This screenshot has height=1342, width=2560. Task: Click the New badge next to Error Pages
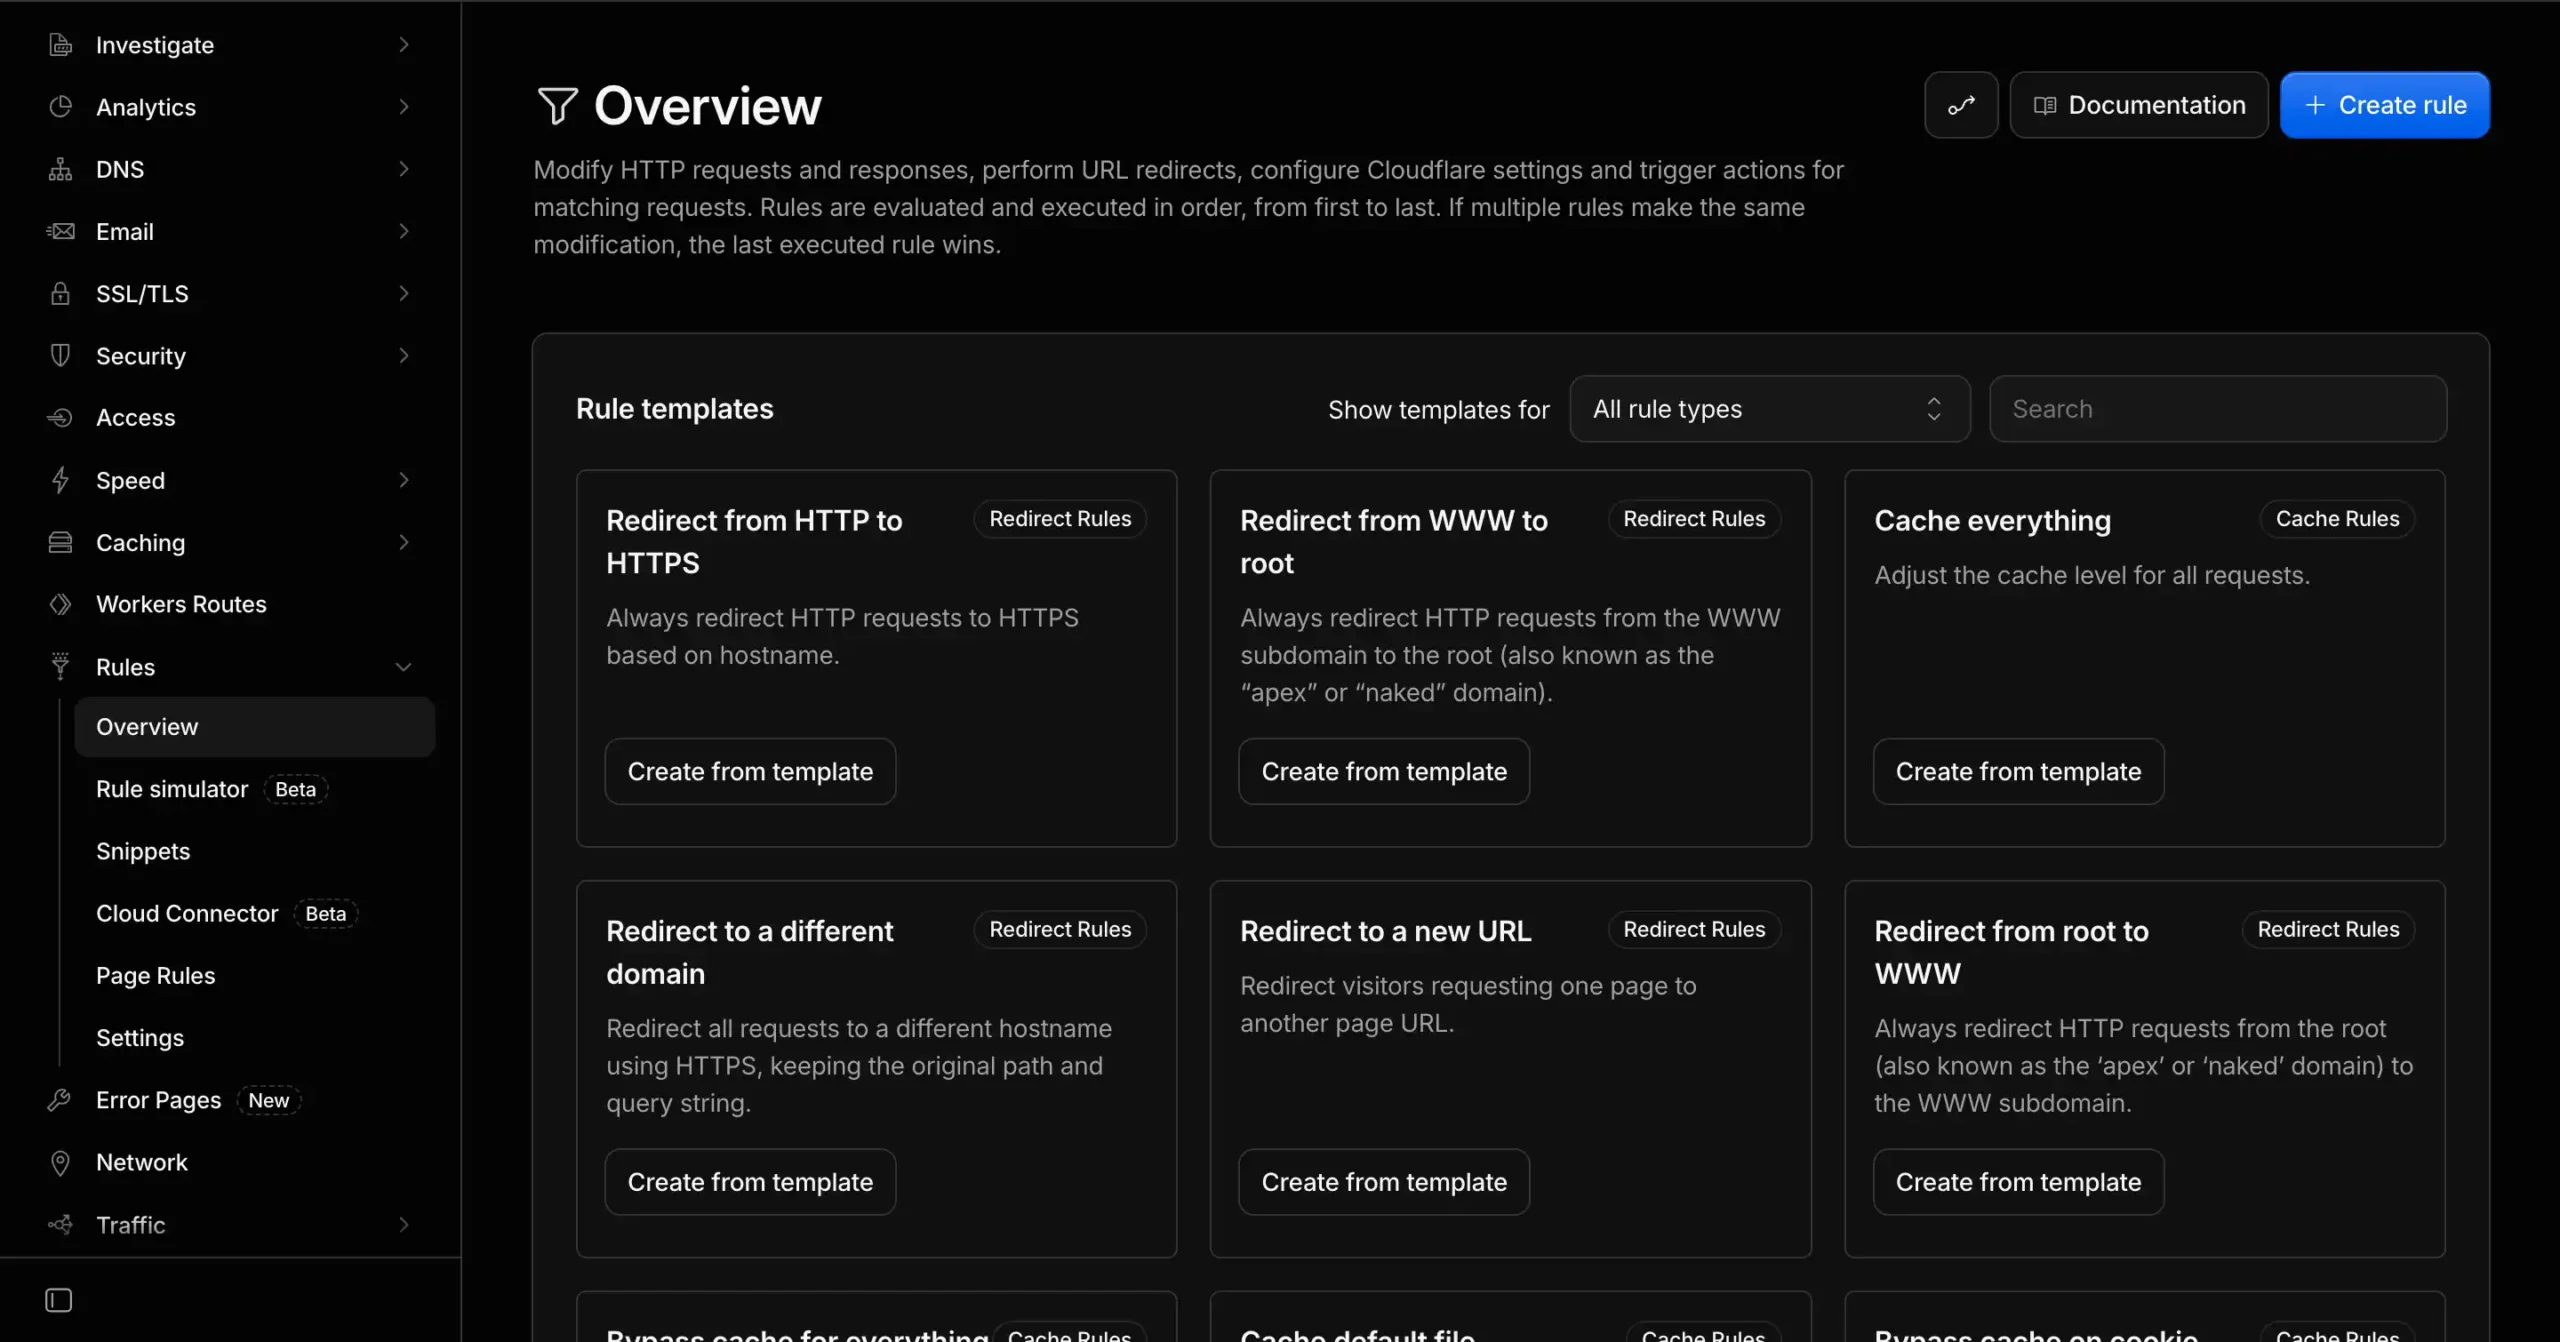coord(269,1100)
